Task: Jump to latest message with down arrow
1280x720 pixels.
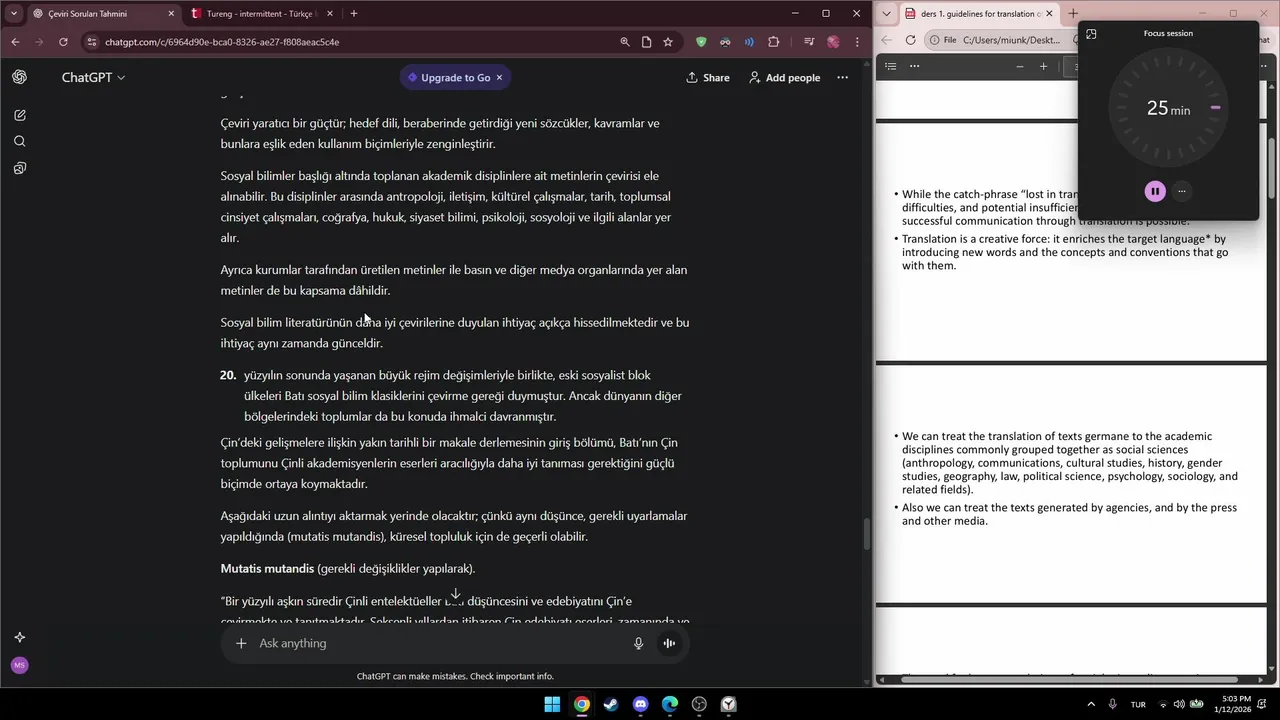Action: coord(455,594)
